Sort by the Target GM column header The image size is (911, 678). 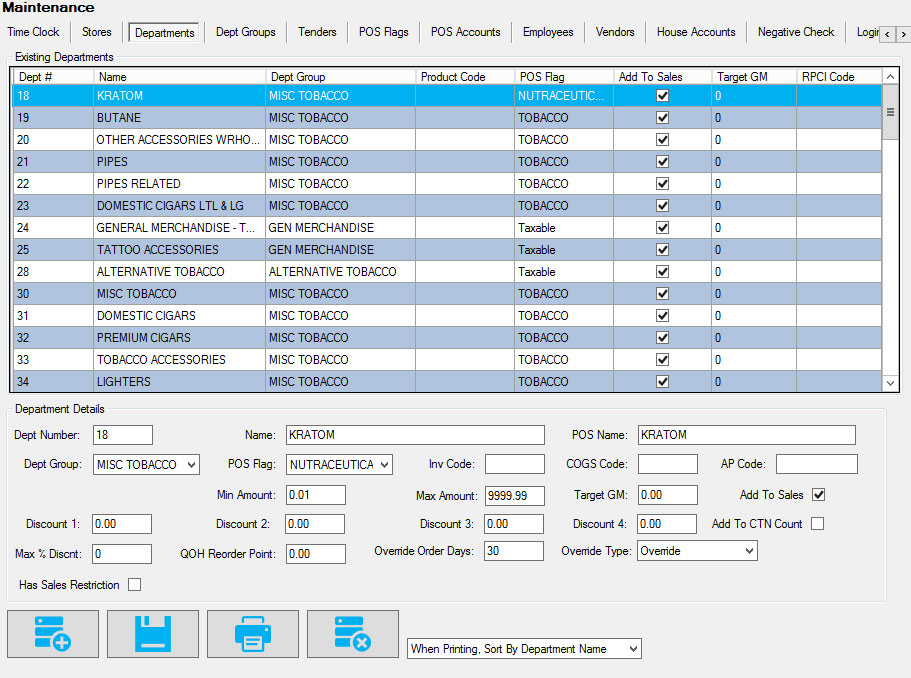pos(754,77)
